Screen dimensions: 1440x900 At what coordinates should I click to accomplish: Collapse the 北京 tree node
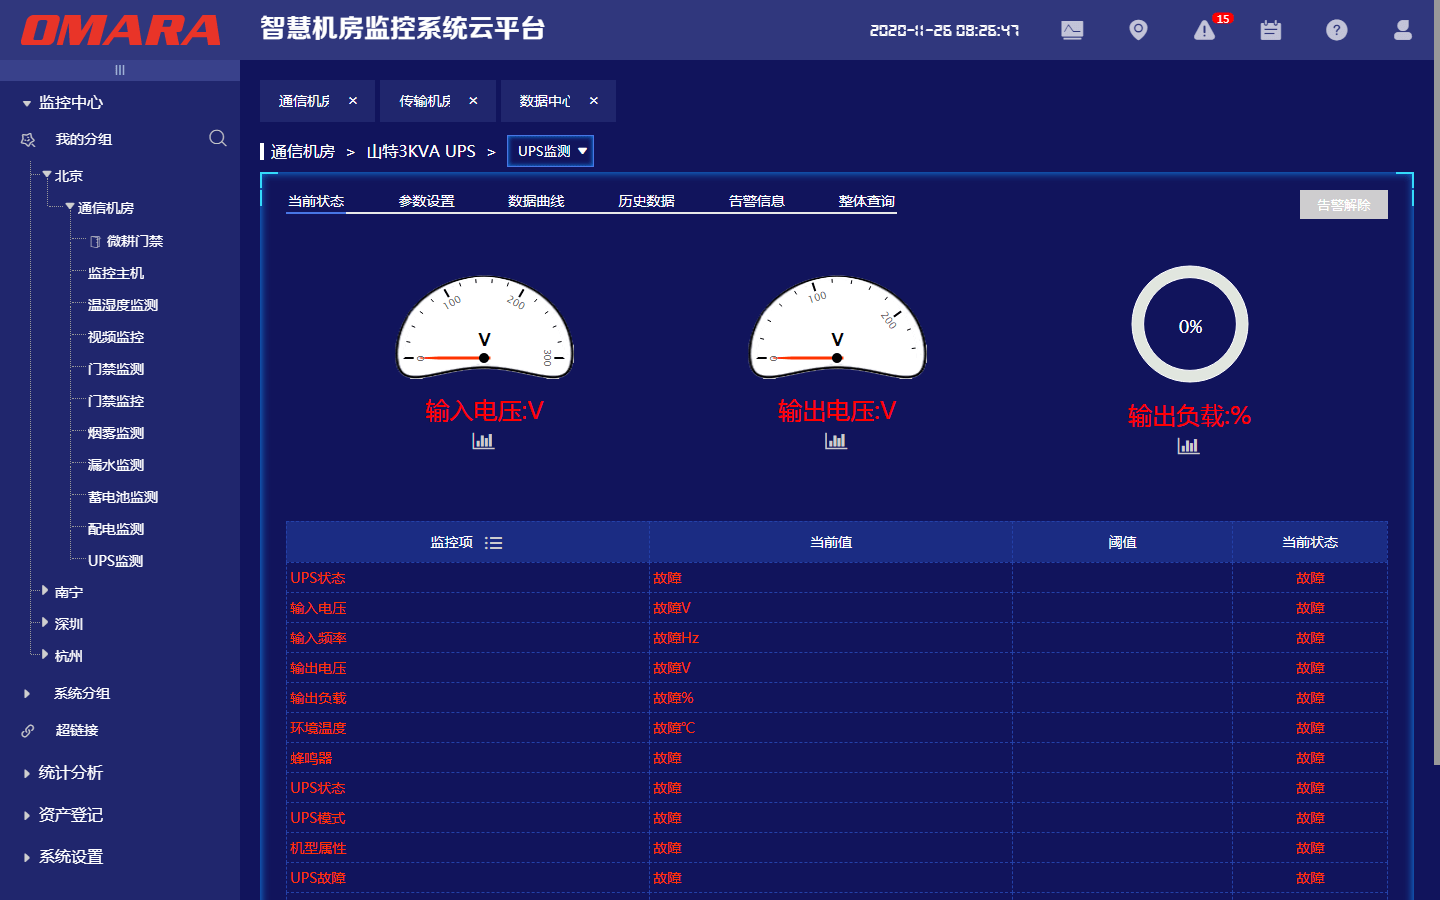[47, 175]
